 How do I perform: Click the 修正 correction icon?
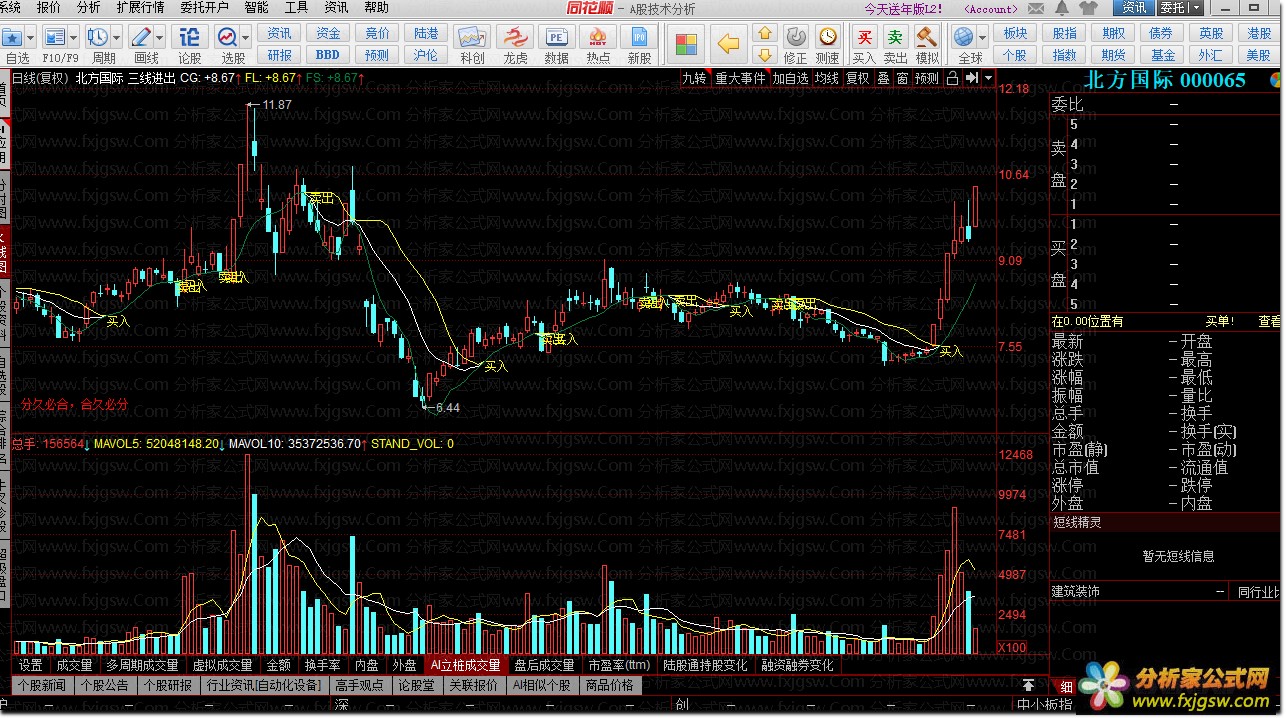click(x=795, y=37)
